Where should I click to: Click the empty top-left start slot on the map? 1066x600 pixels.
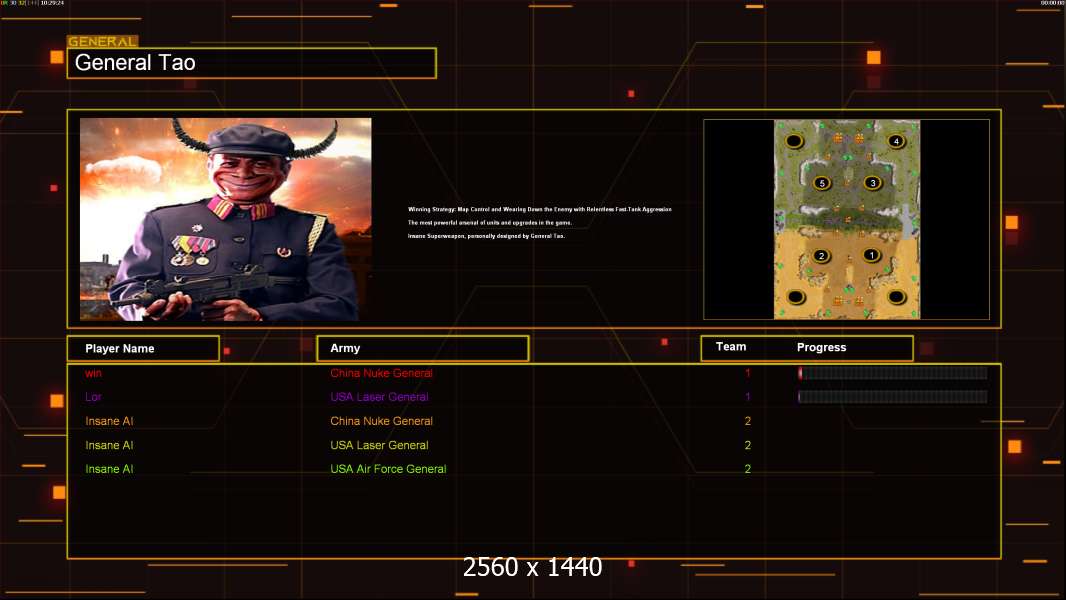click(794, 141)
